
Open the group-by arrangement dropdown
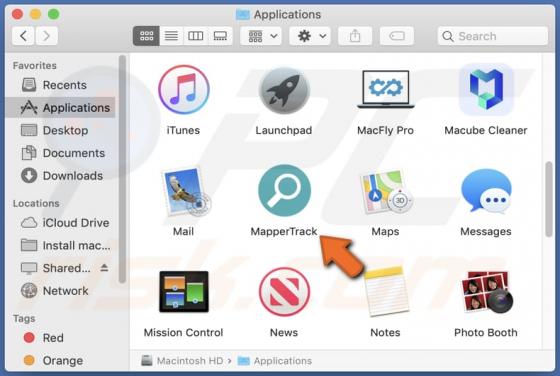[261, 36]
